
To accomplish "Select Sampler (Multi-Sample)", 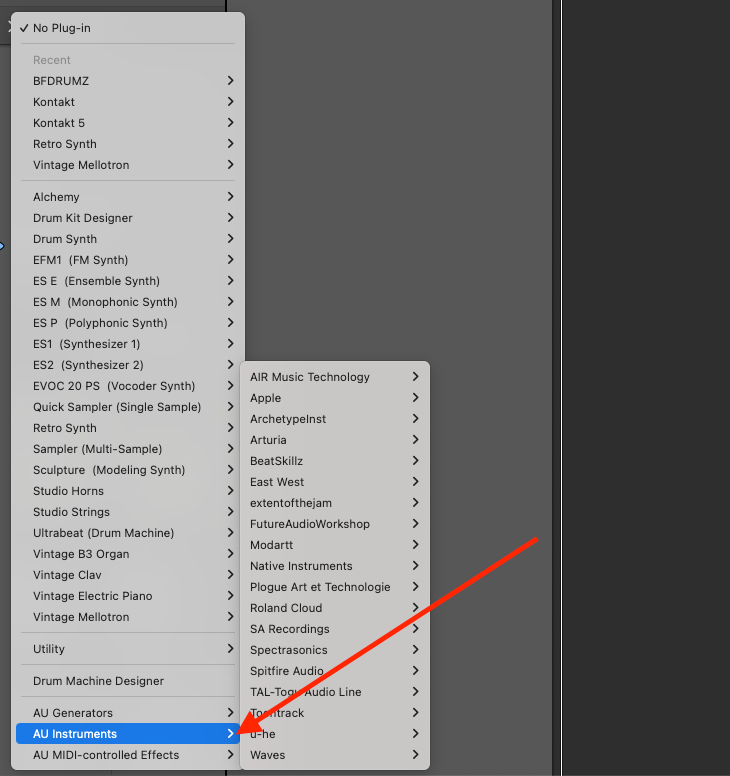I will point(128,449).
